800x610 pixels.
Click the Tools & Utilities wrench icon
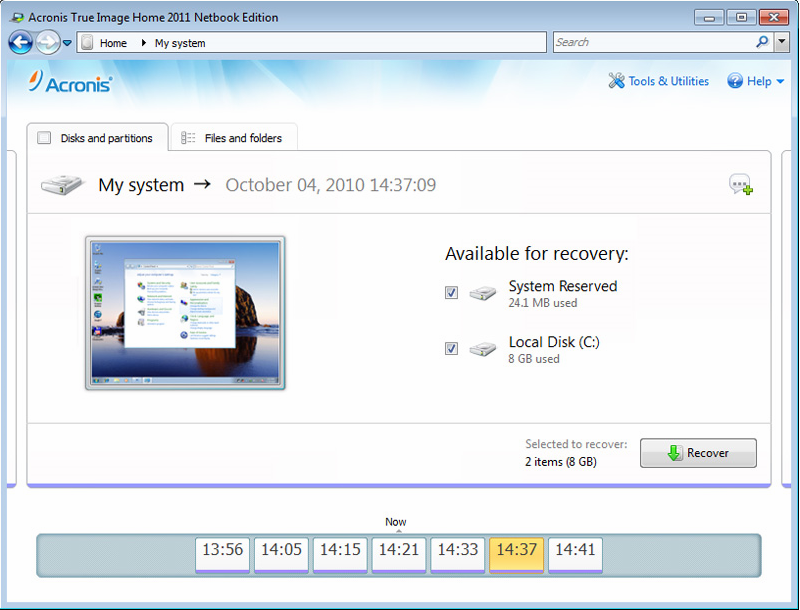tap(616, 81)
